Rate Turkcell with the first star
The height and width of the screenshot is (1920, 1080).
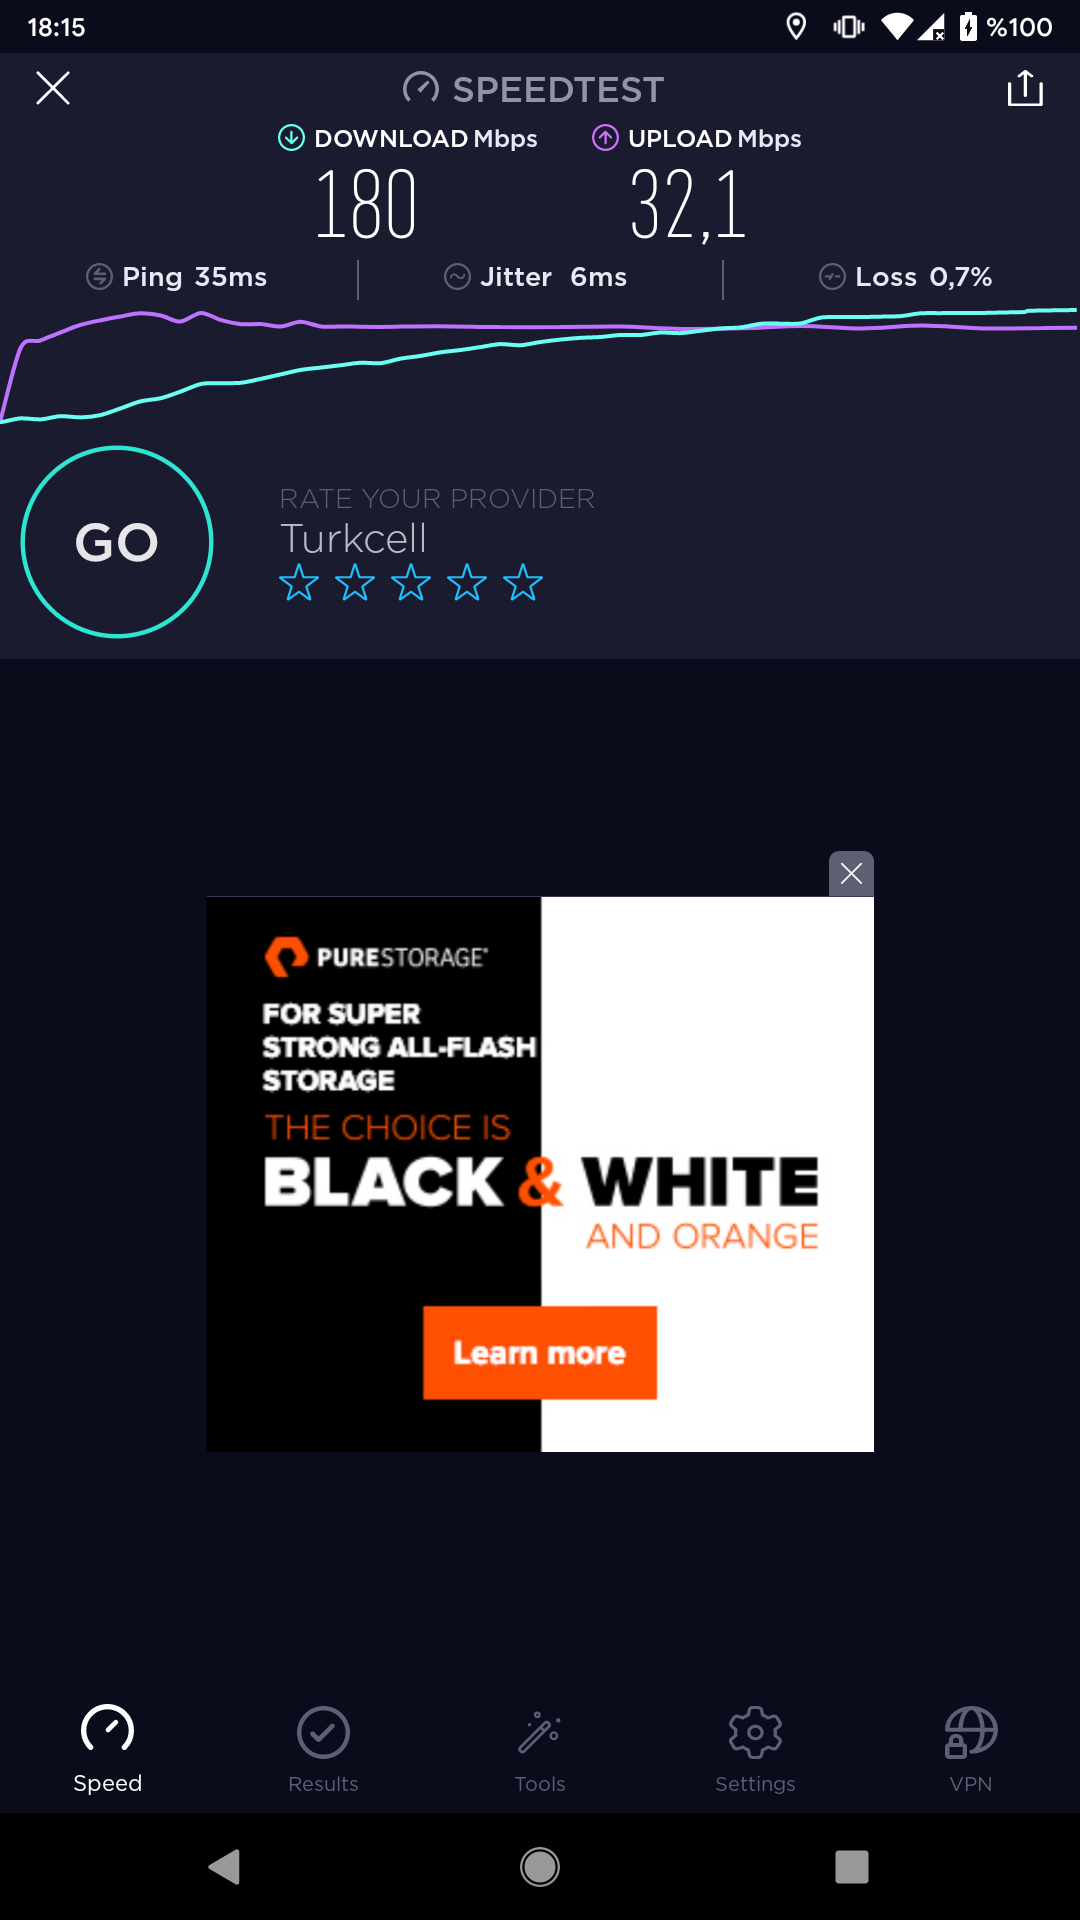(299, 582)
